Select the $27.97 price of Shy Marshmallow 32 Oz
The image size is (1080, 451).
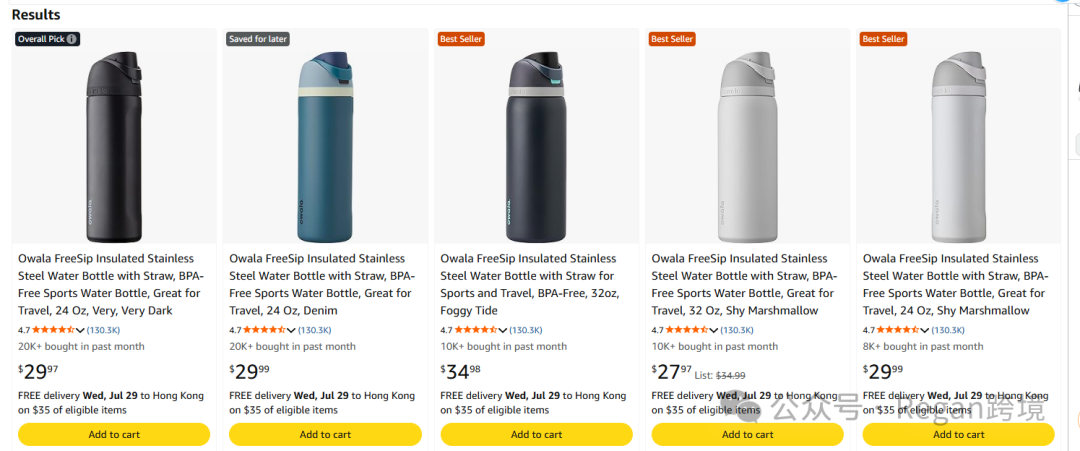(x=672, y=372)
